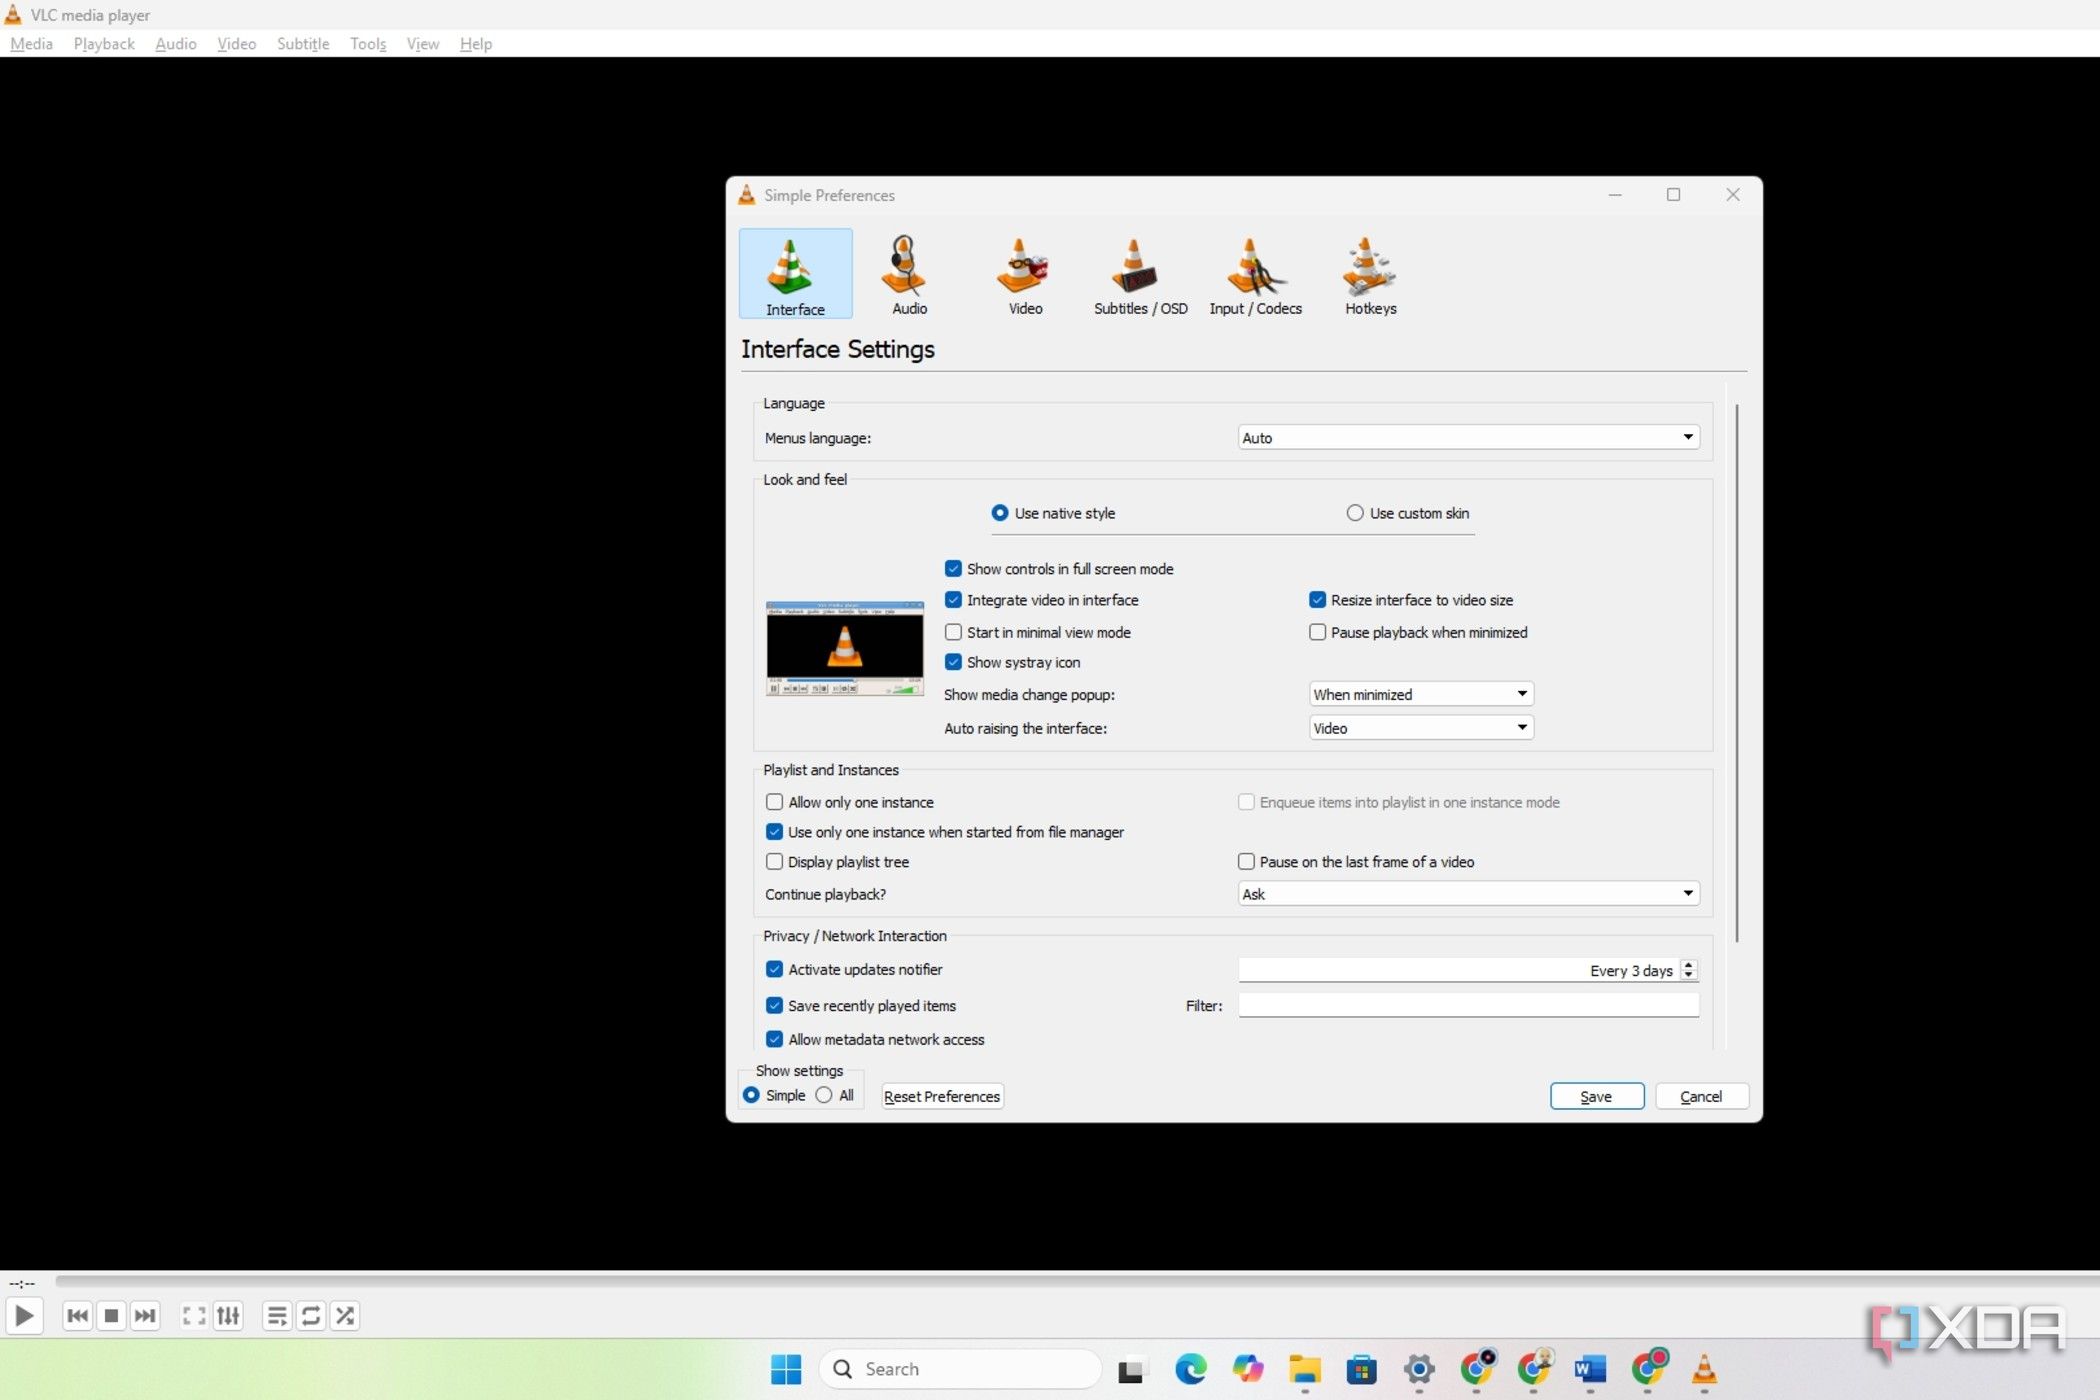This screenshot has width=2100, height=1400.
Task: Toggle one instance from file manager checkbox
Action: (x=774, y=832)
